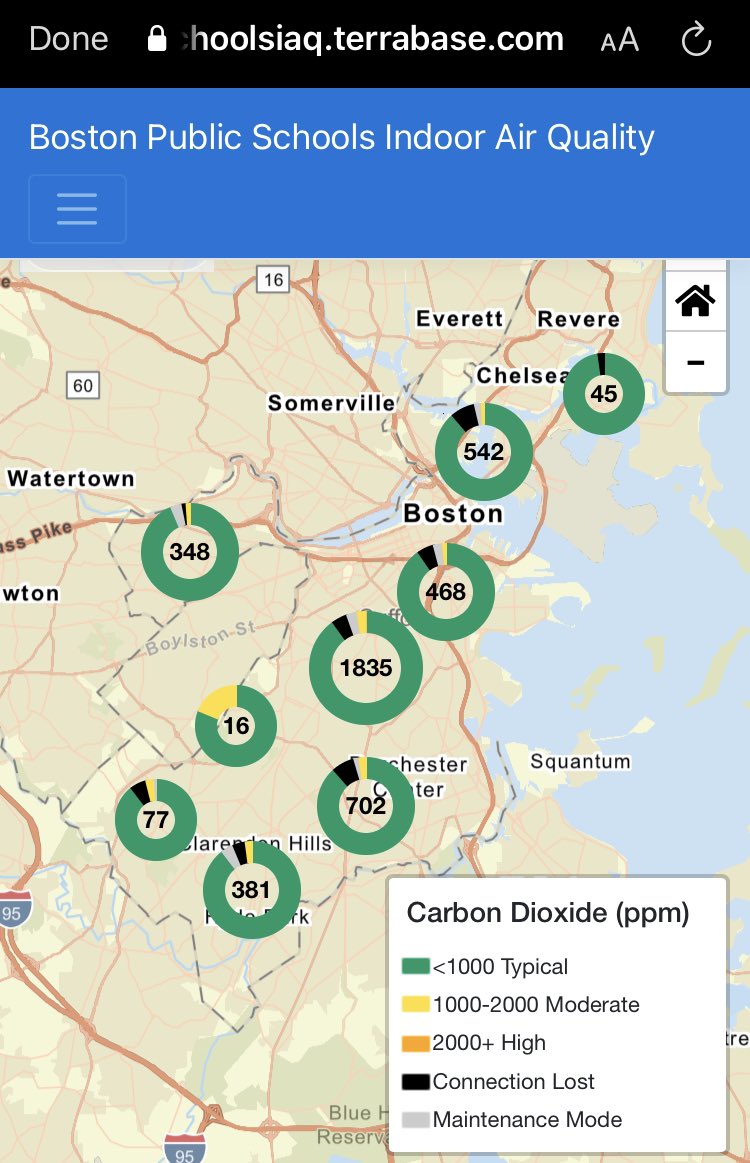Tap the terrabase.com address text
This screenshot has width=750, height=1163.
click(x=373, y=39)
